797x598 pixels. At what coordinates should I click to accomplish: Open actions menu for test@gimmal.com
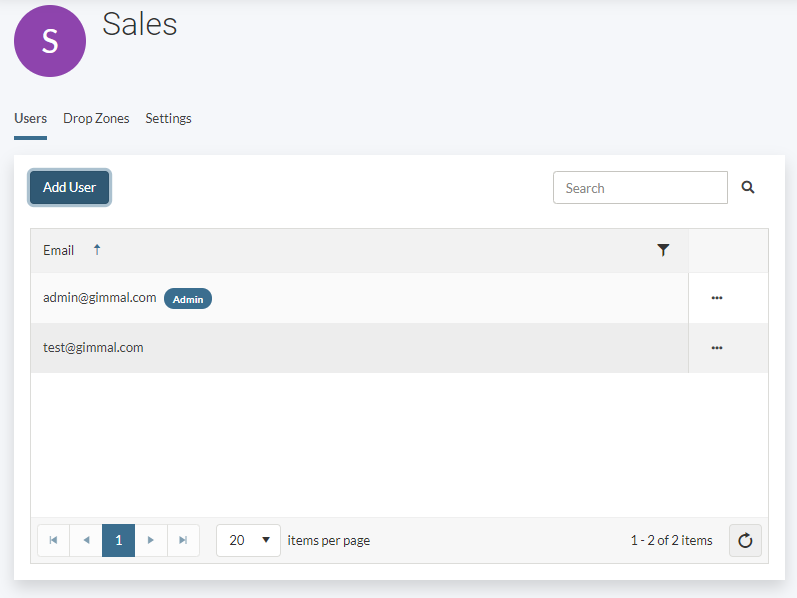click(x=716, y=348)
